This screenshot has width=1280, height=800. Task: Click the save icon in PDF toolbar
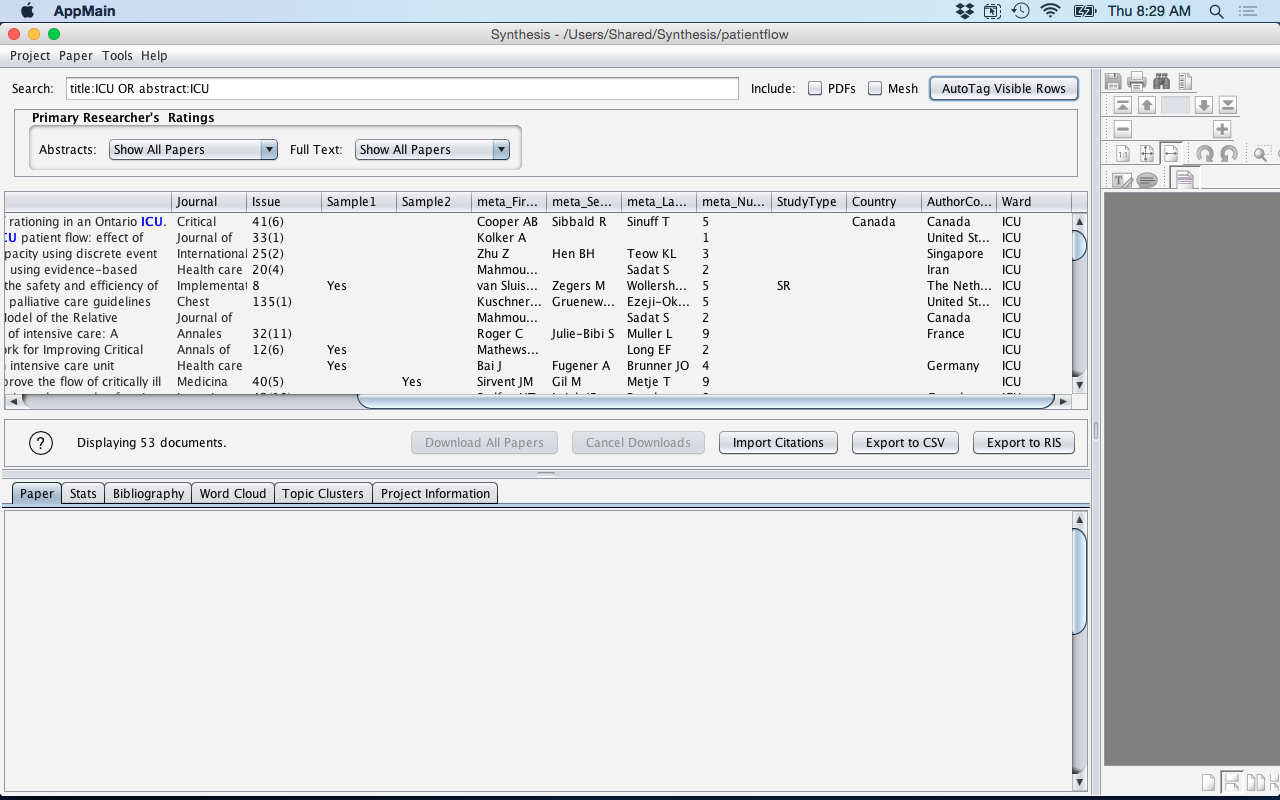point(1113,82)
